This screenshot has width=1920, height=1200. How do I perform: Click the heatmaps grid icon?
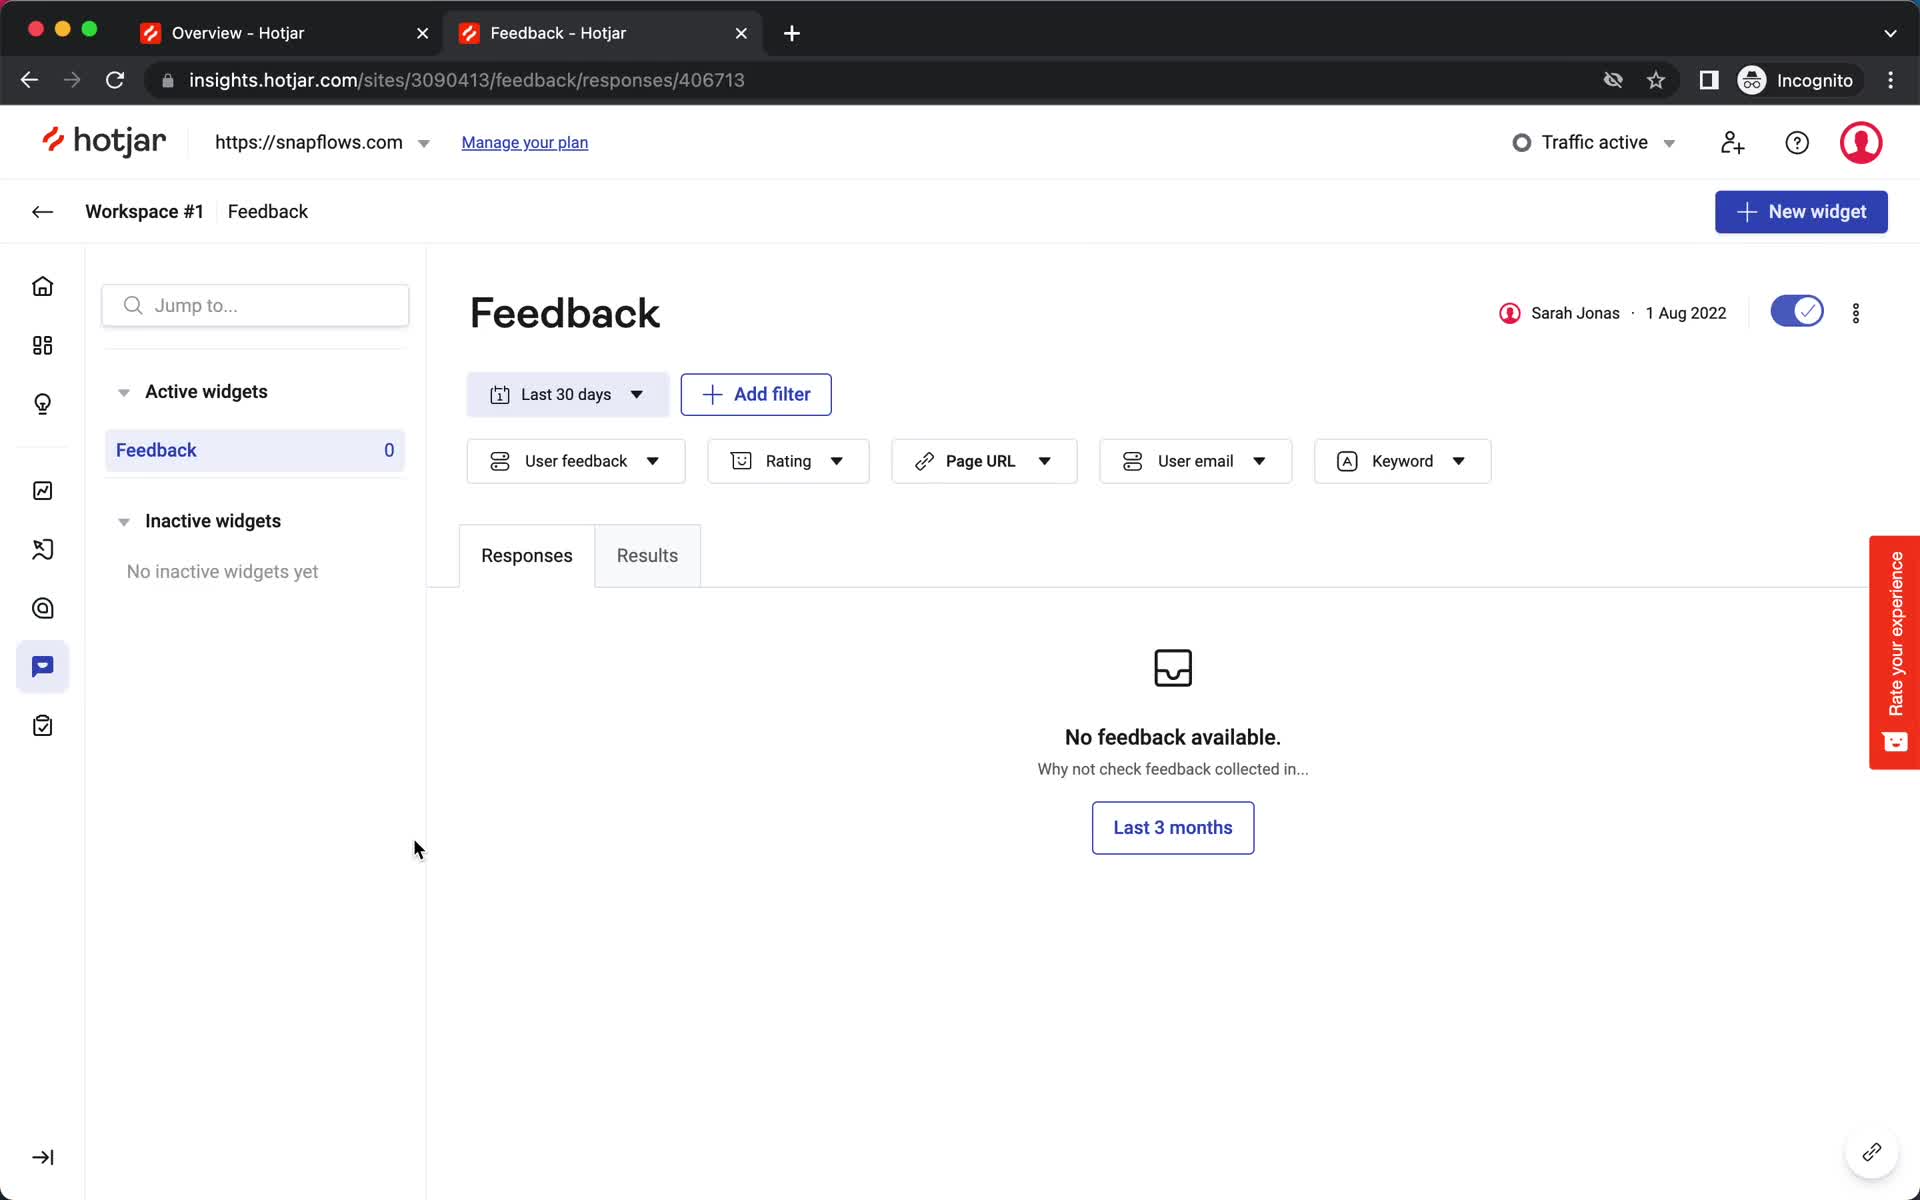point(43,344)
